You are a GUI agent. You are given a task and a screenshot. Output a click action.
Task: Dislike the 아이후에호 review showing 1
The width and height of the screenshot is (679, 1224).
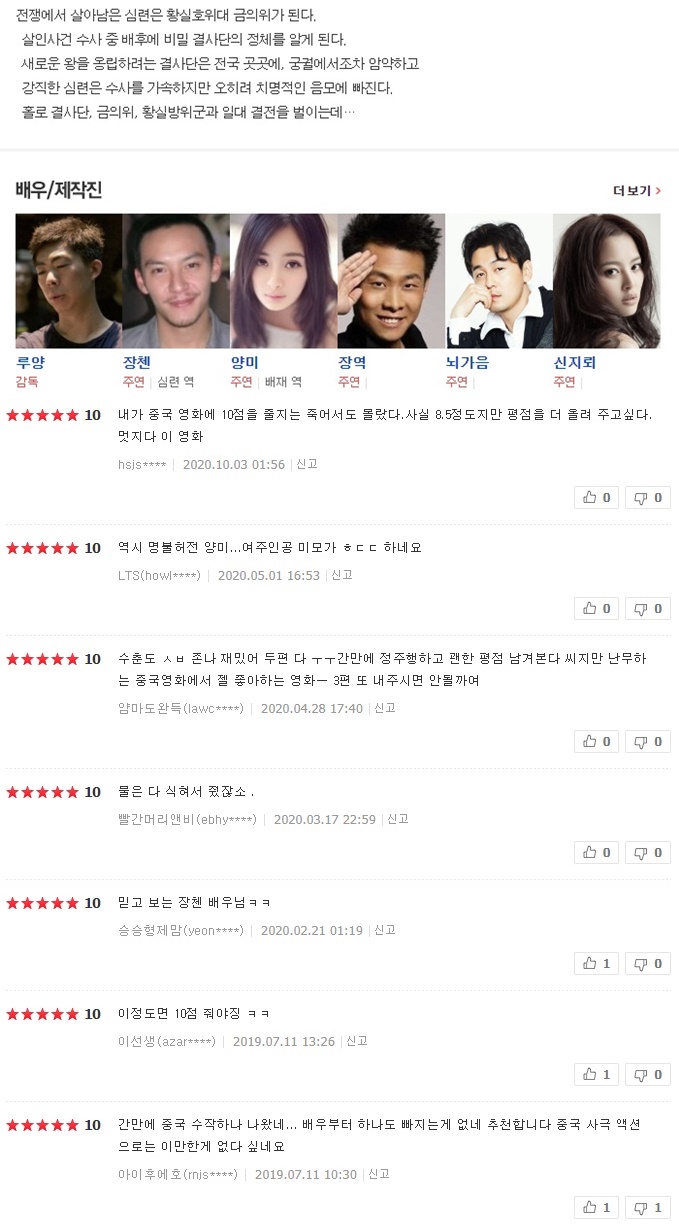[648, 1207]
